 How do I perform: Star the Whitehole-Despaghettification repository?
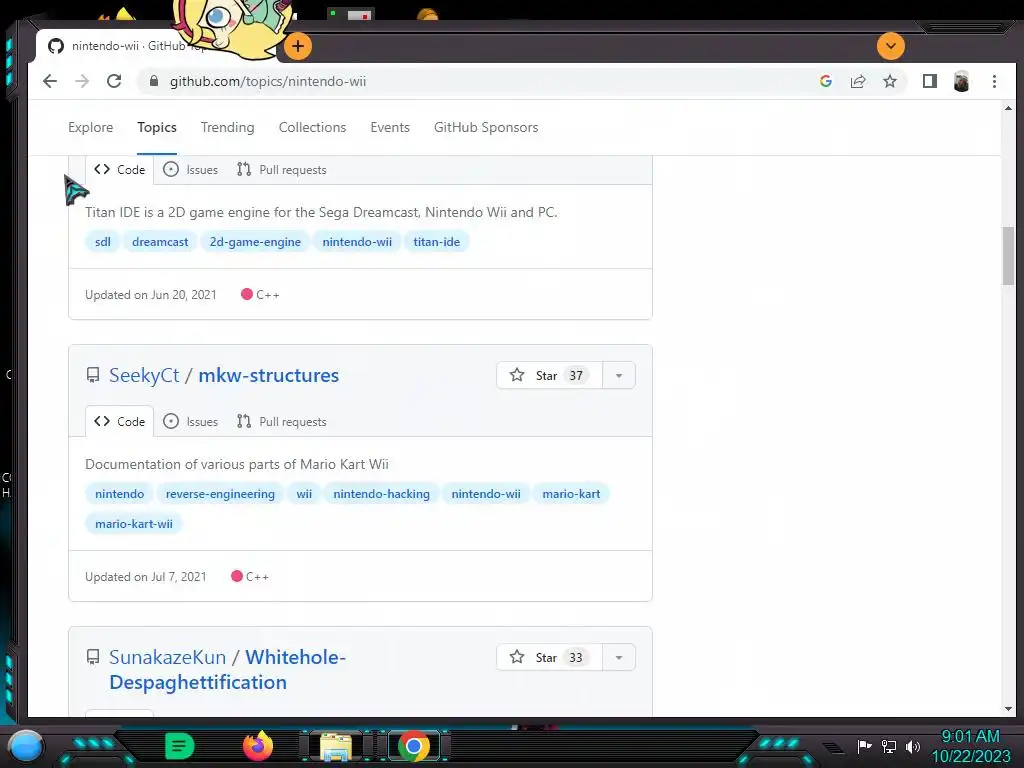point(549,658)
